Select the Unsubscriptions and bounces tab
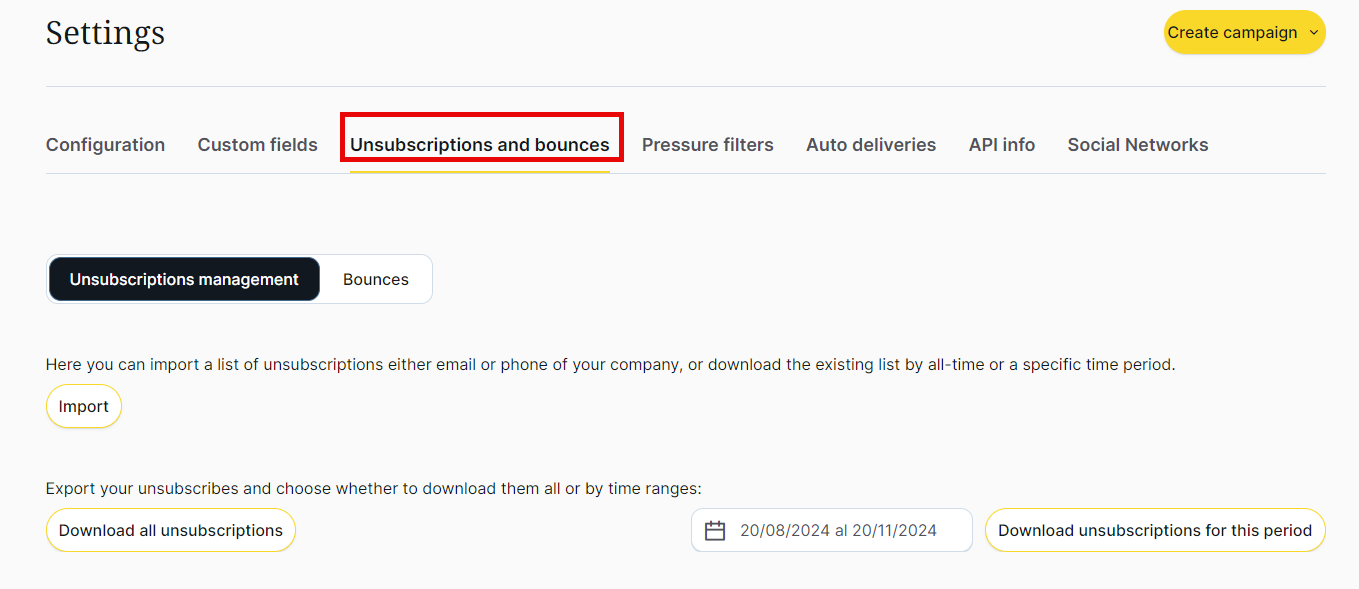This screenshot has width=1359, height=589. 480,145
